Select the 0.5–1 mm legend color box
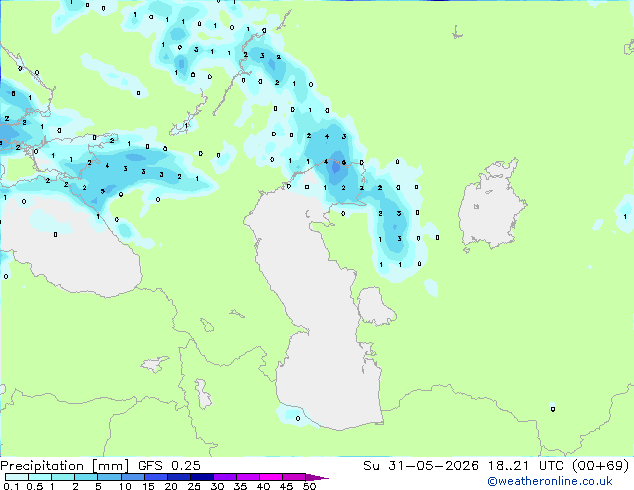Image resolution: width=634 pixels, height=490 pixels. [x=40, y=477]
